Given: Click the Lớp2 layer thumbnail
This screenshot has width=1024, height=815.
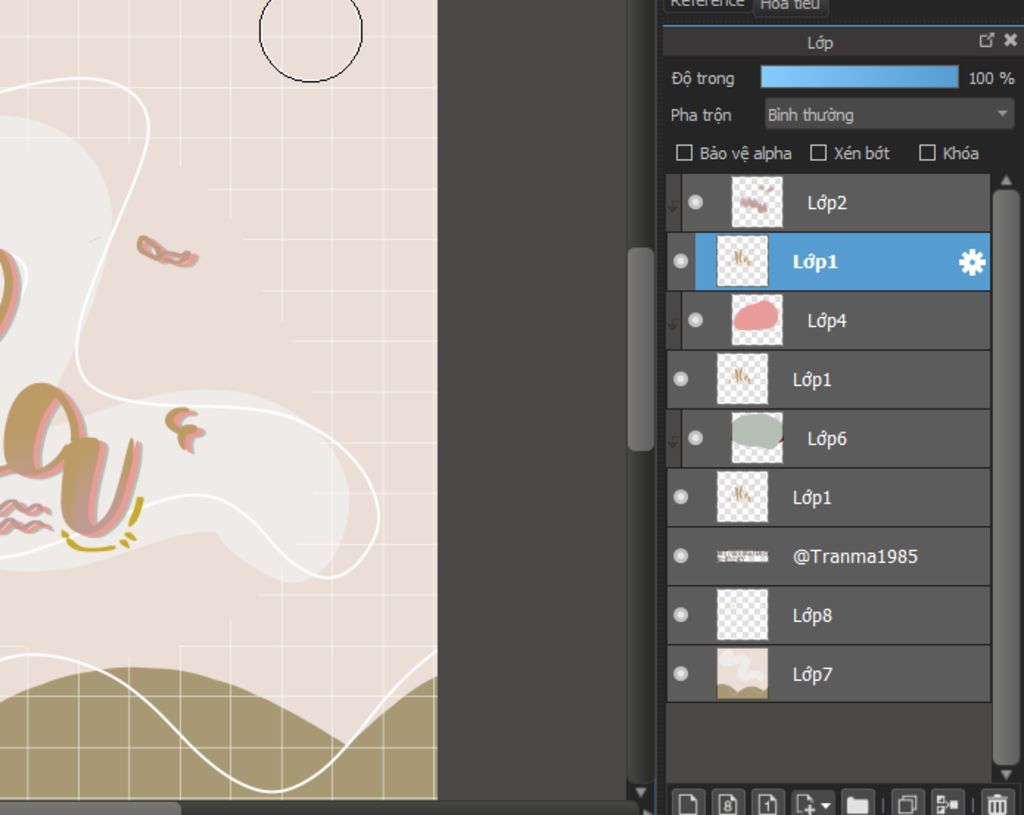Looking at the screenshot, I should click(x=757, y=202).
